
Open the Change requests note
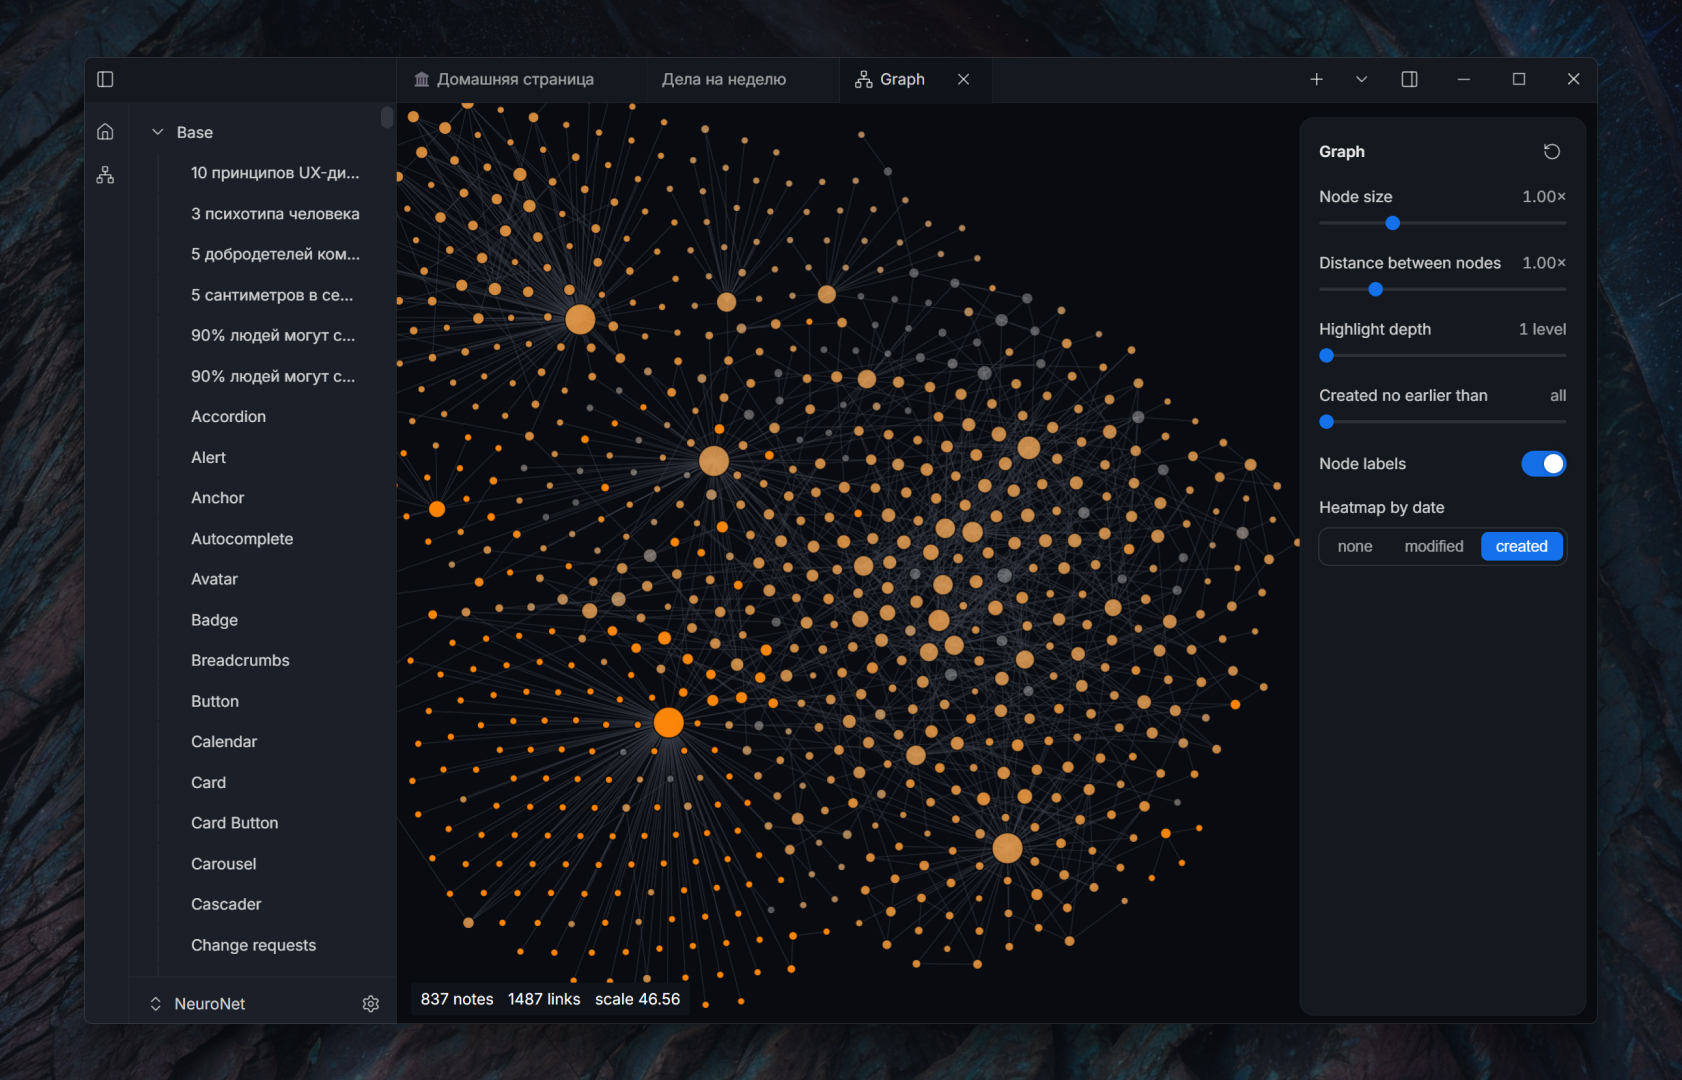click(x=254, y=945)
